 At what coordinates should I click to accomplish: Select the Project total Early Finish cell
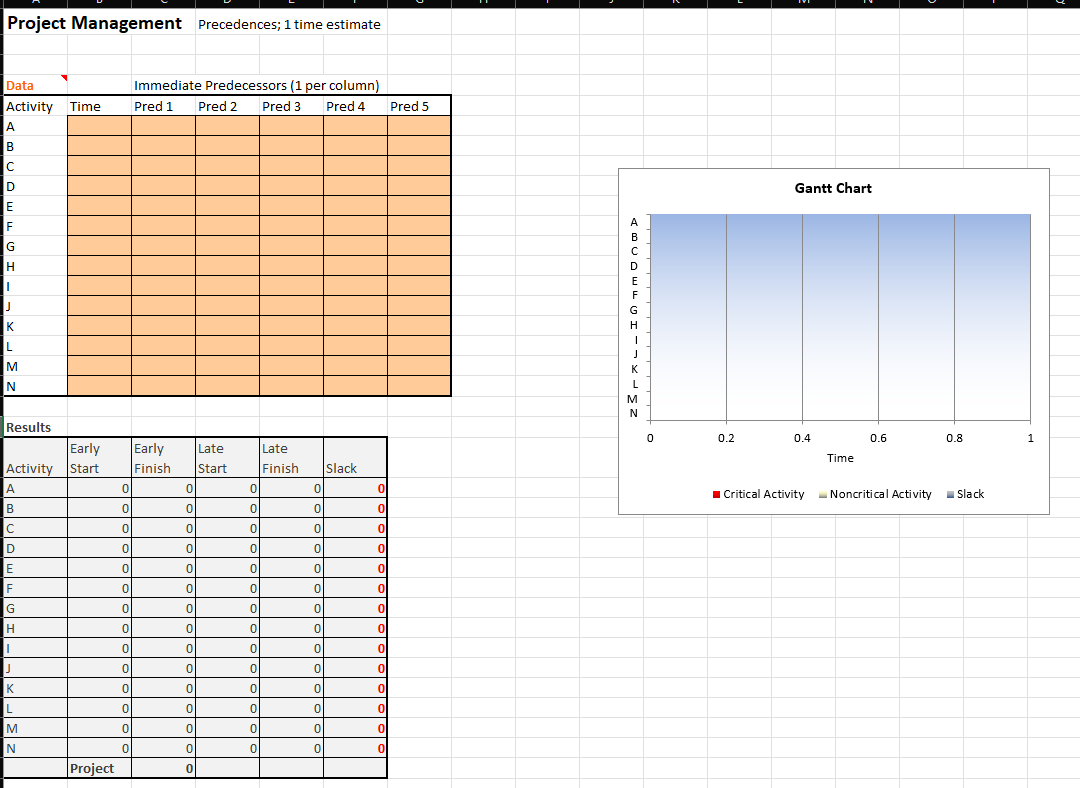coord(162,768)
